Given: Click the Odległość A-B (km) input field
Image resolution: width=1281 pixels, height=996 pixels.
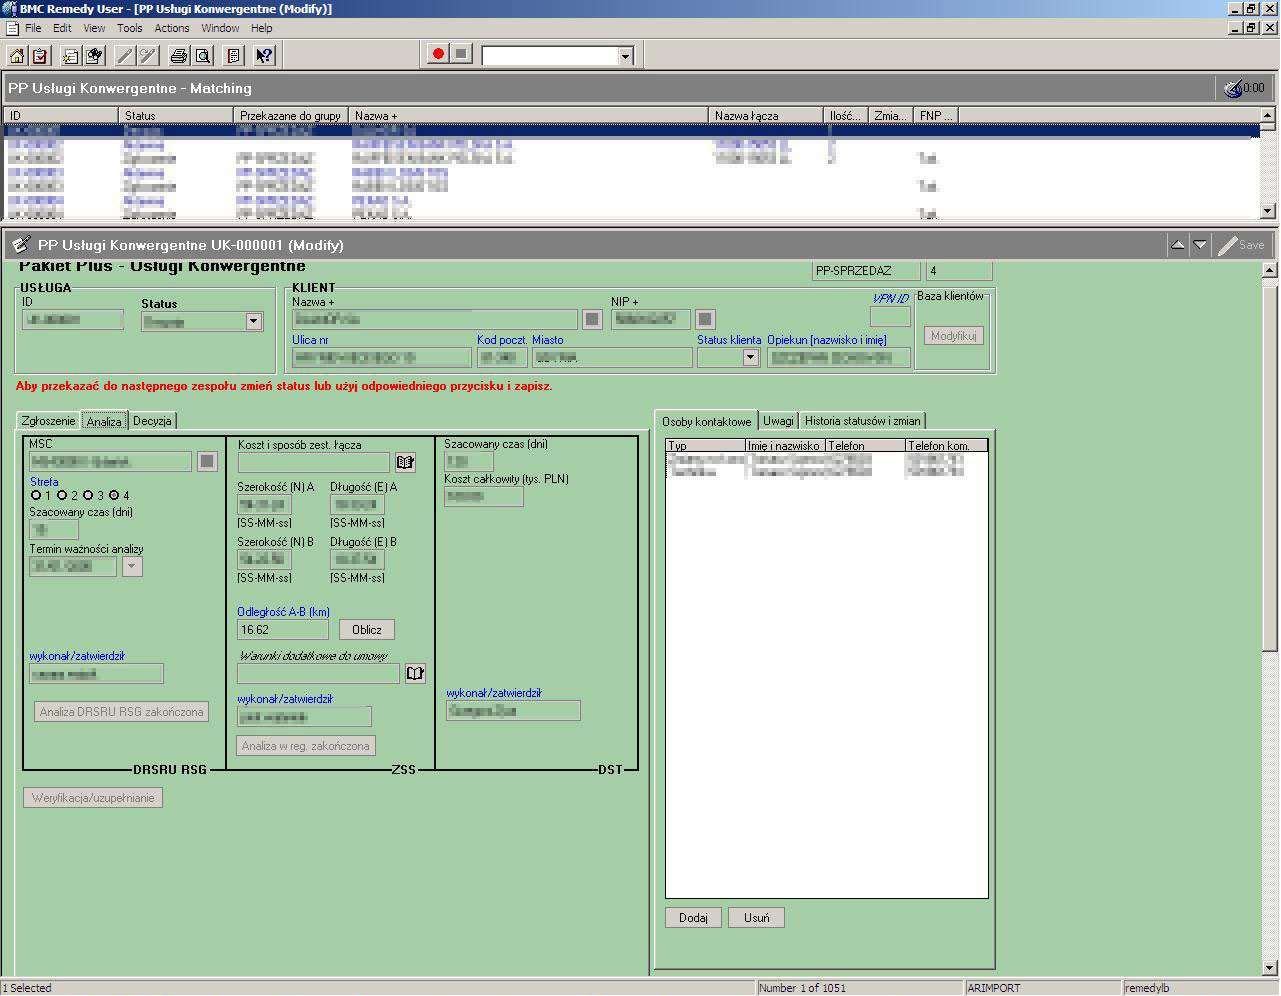Looking at the screenshot, I should click(x=283, y=630).
